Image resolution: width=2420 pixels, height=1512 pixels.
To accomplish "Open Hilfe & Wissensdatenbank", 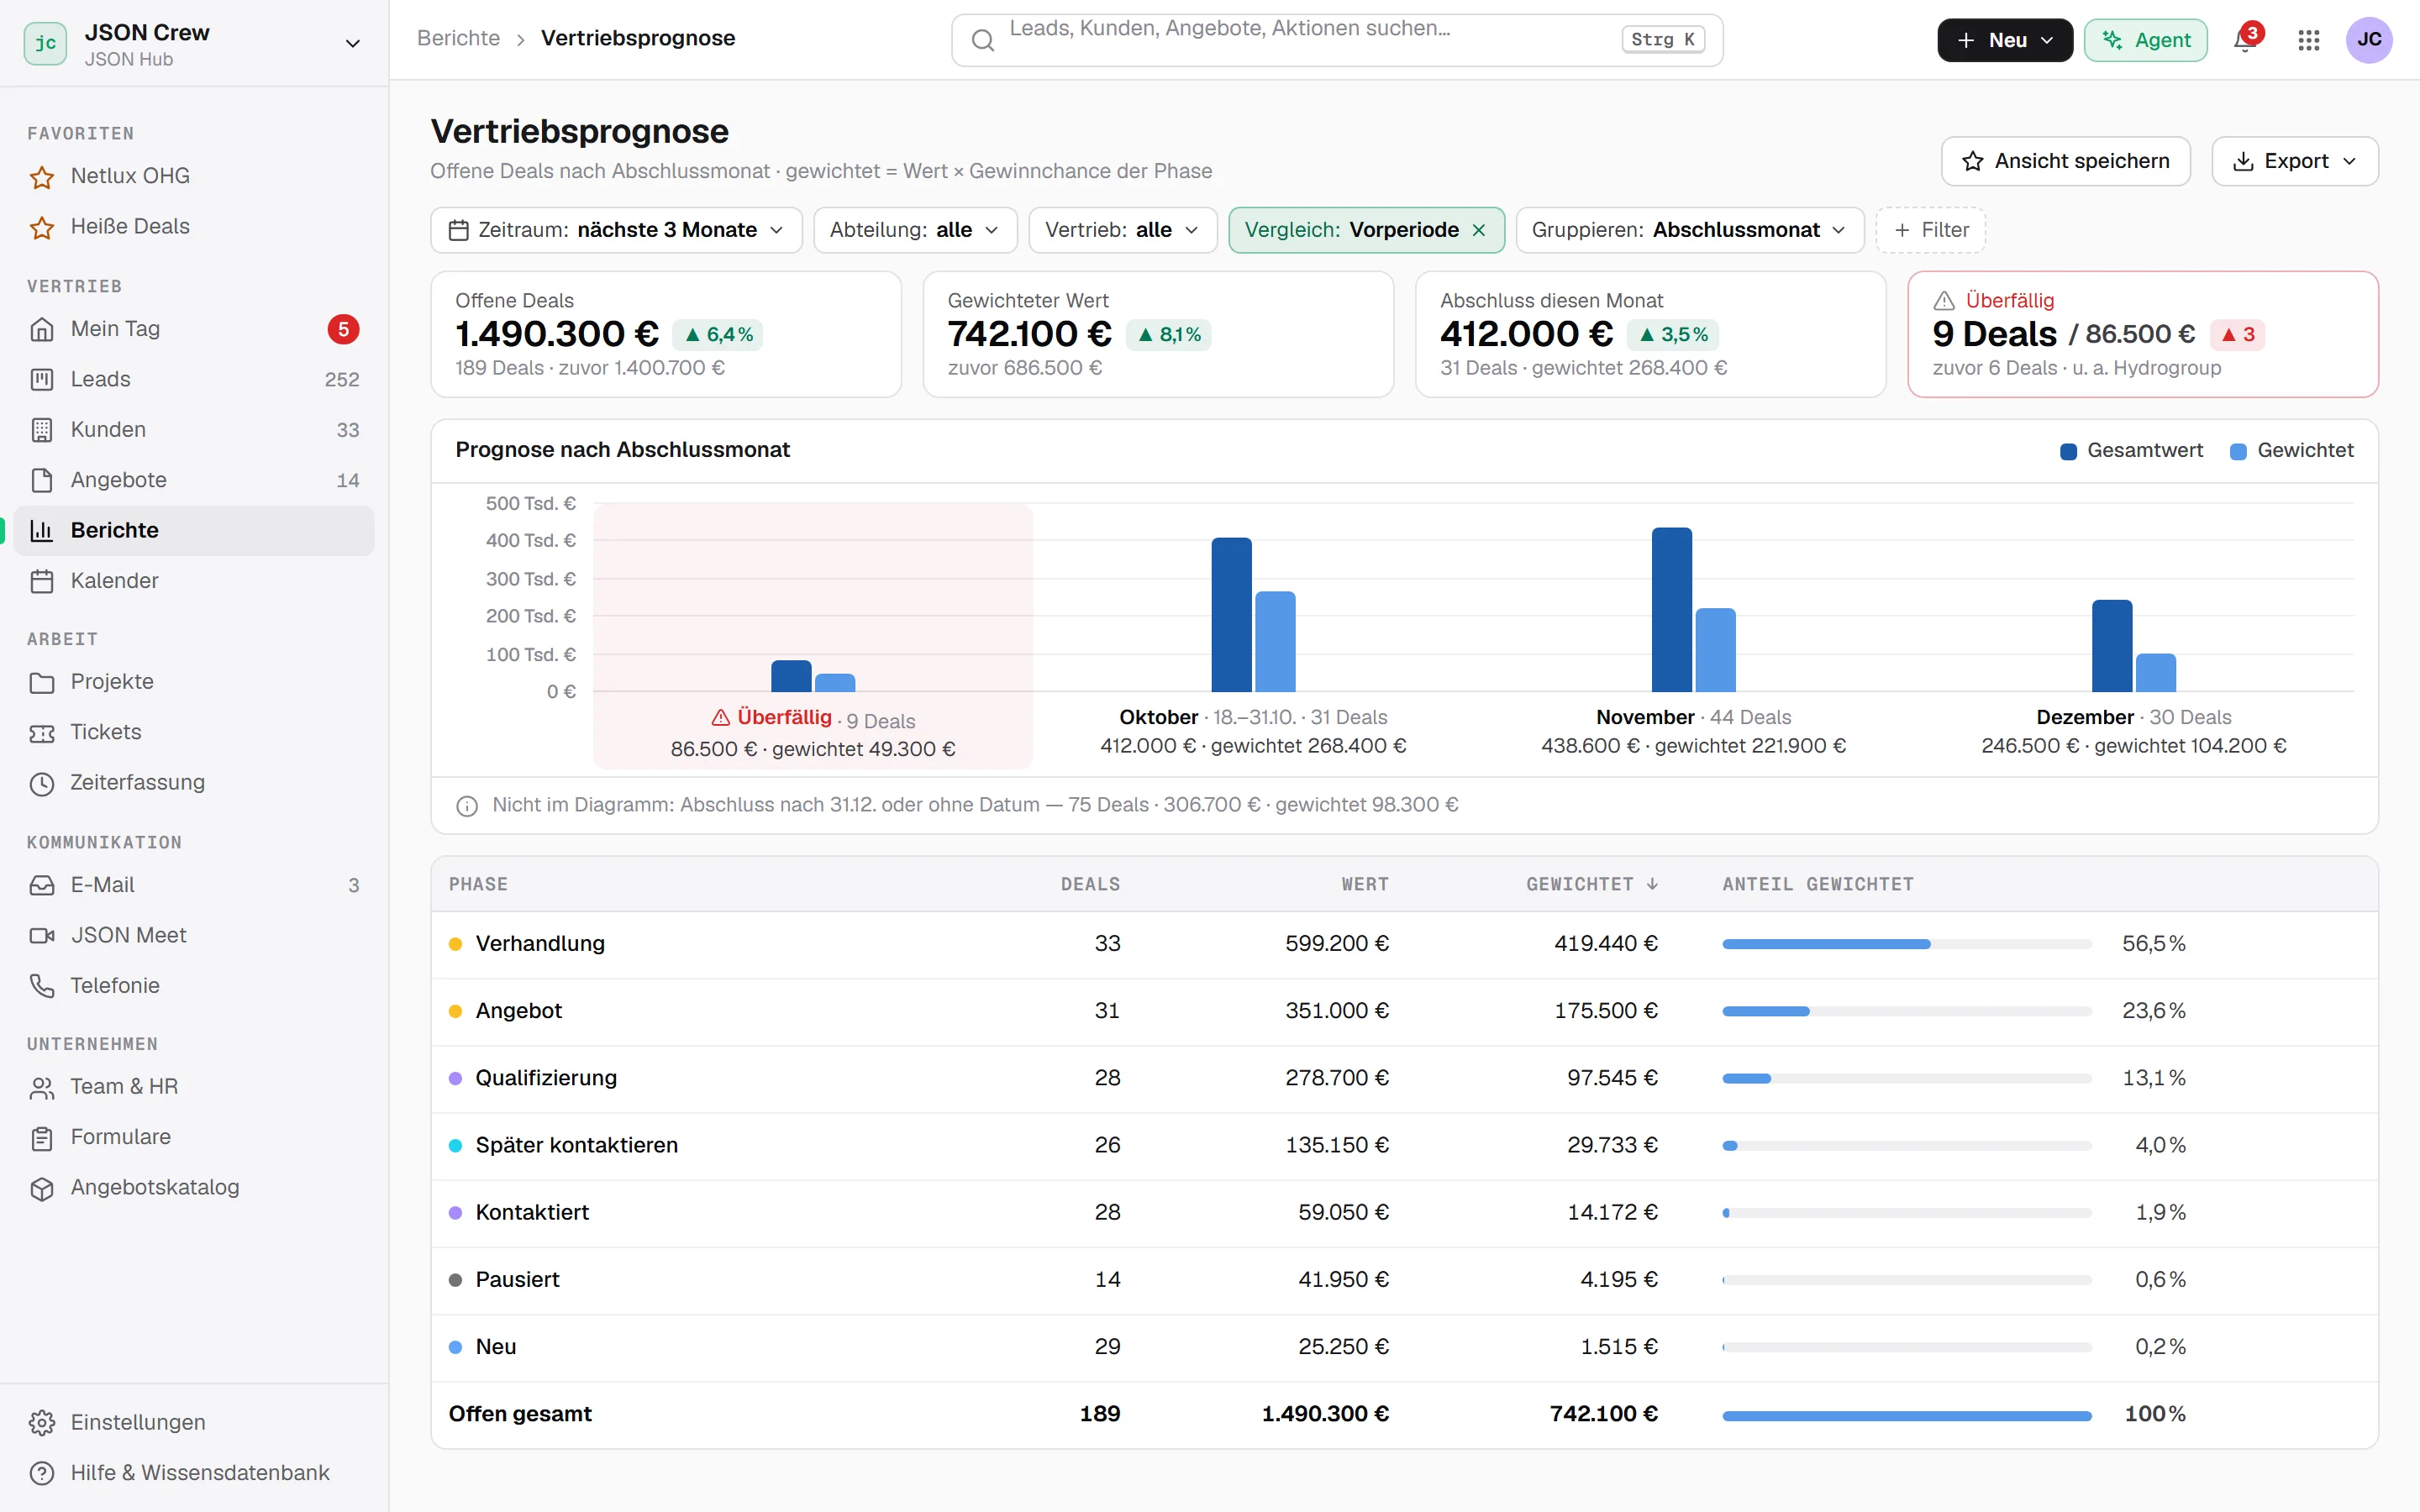I will click(194, 1473).
